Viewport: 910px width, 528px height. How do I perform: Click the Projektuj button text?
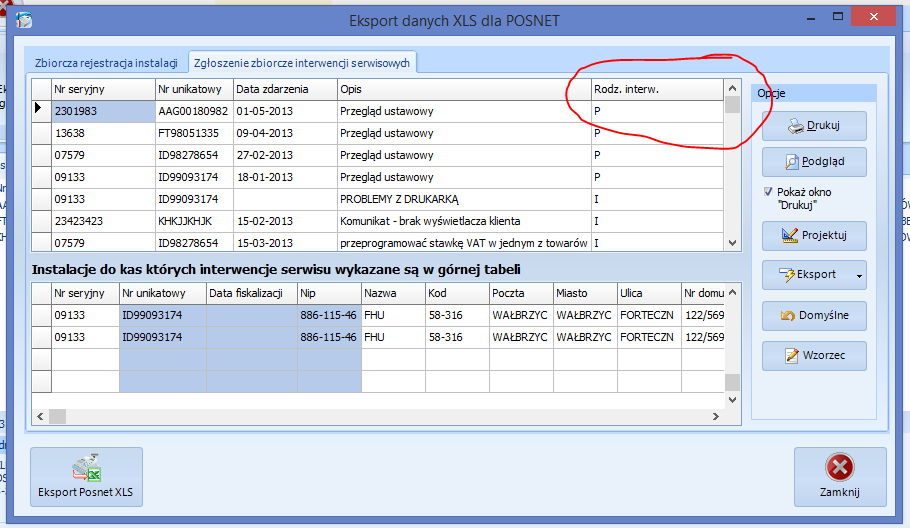[824, 235]
